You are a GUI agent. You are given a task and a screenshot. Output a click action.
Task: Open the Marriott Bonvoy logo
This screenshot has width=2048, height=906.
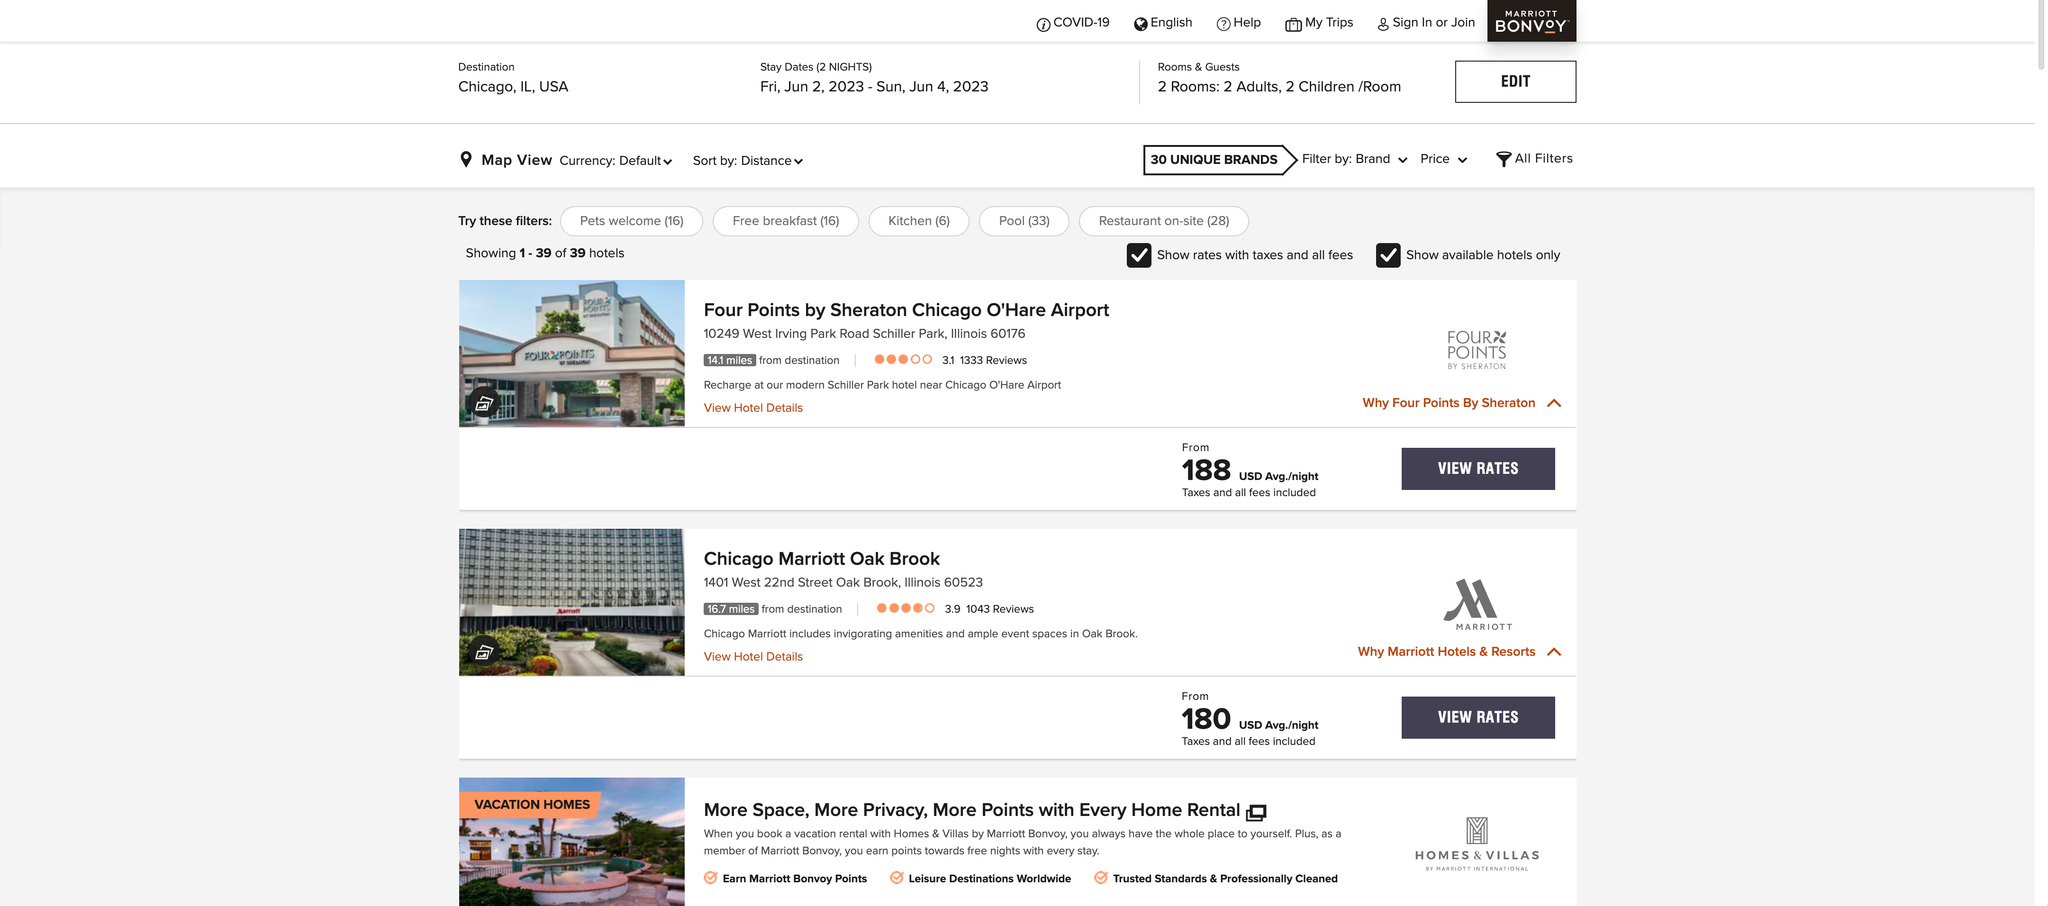[x=1531, y=21]
